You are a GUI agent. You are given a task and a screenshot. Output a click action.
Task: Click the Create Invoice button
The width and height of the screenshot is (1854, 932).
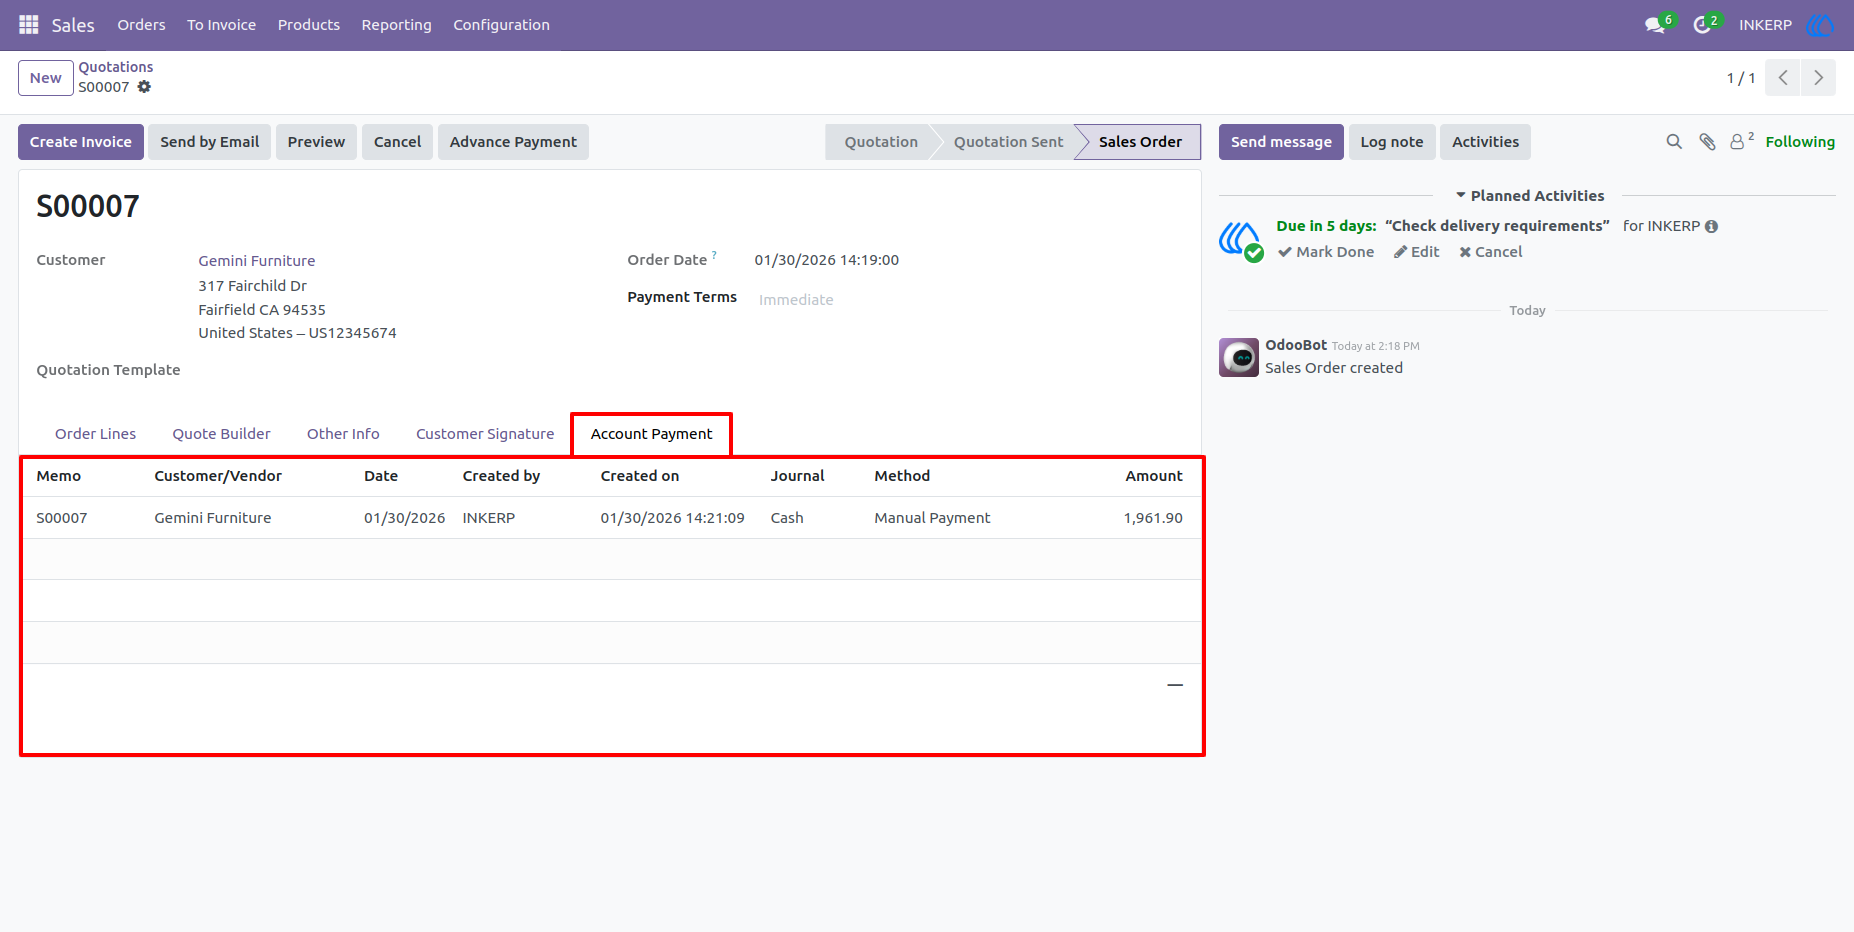click(81, 142)
